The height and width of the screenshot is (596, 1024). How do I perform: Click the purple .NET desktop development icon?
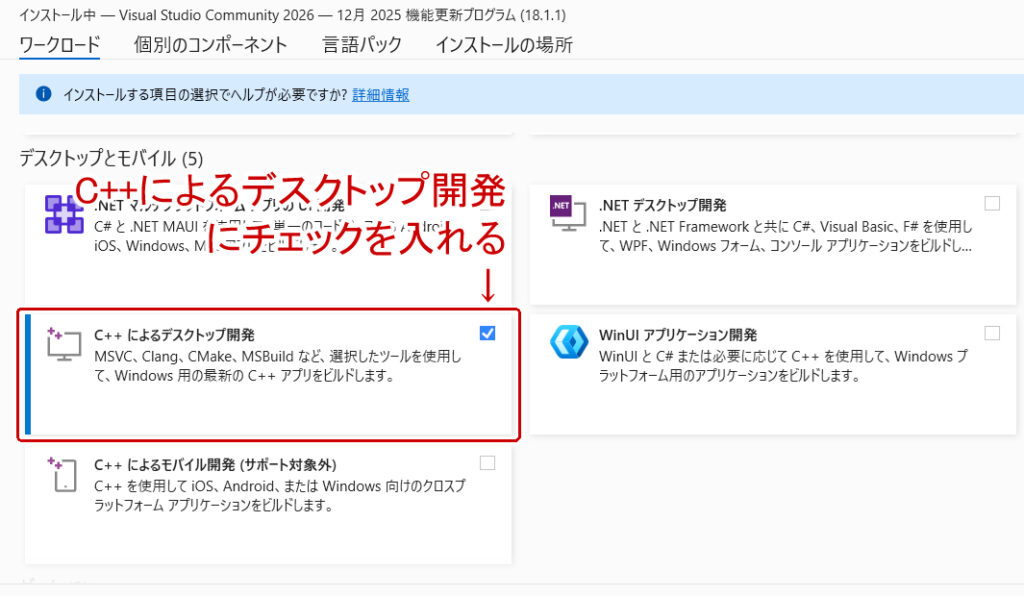(566, 211)
